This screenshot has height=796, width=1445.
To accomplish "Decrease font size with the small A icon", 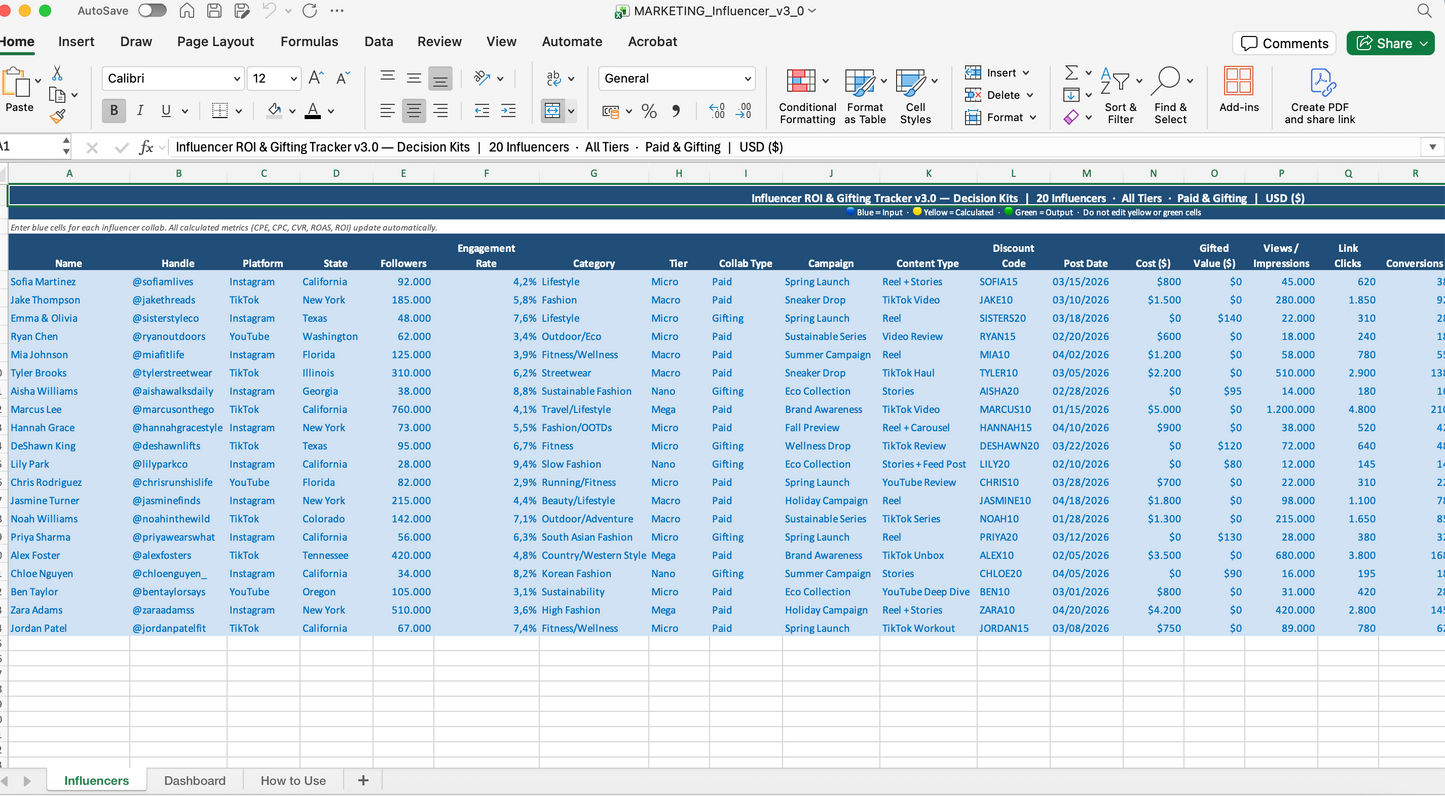I will tap(343, 78).
